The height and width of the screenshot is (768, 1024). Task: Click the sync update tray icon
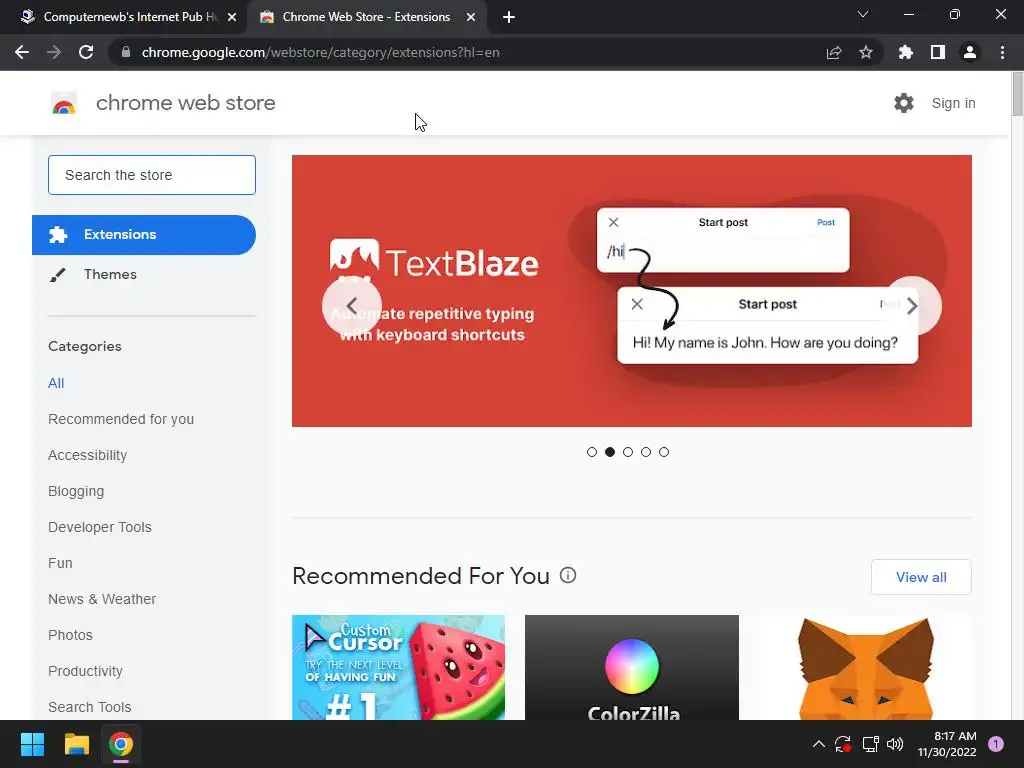point(843,744)
